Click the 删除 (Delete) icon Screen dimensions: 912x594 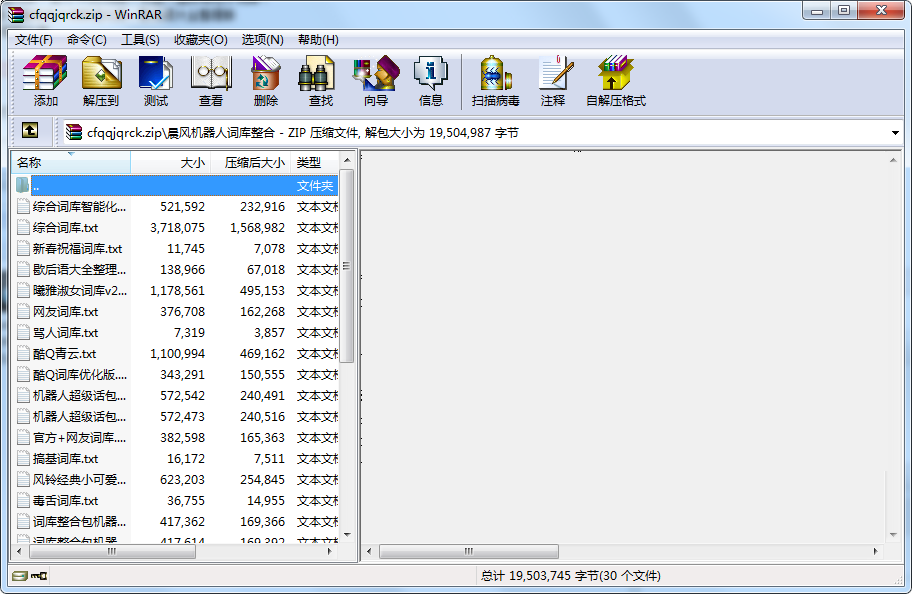pyautogui.click(x=266, y=81)
